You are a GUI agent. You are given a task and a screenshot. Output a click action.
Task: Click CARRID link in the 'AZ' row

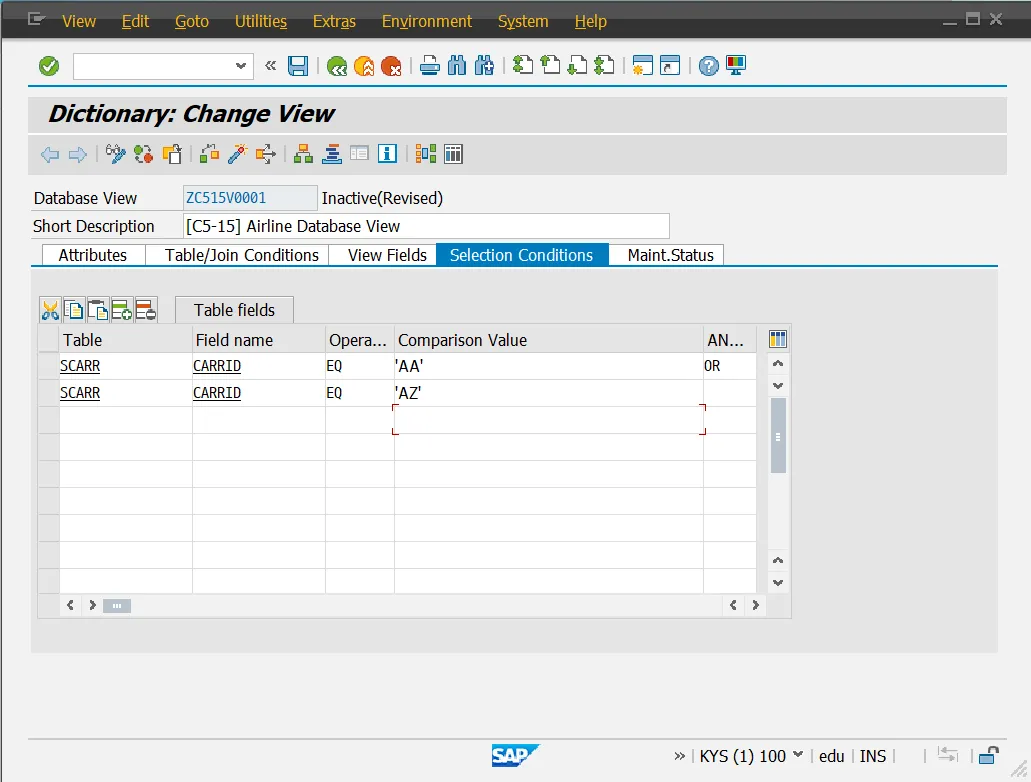coord(217,393)
